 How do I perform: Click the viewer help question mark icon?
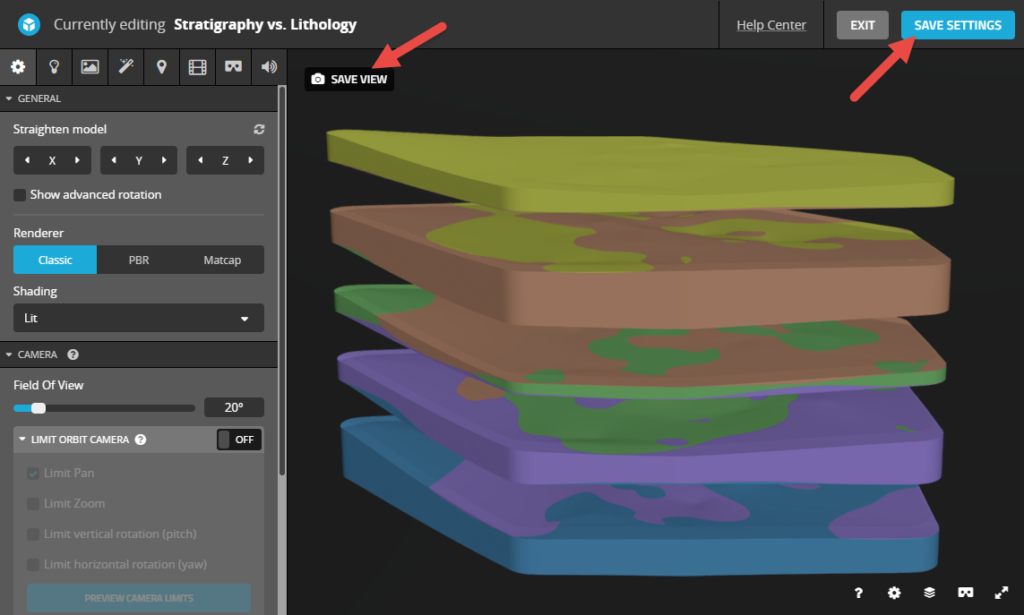858,593
